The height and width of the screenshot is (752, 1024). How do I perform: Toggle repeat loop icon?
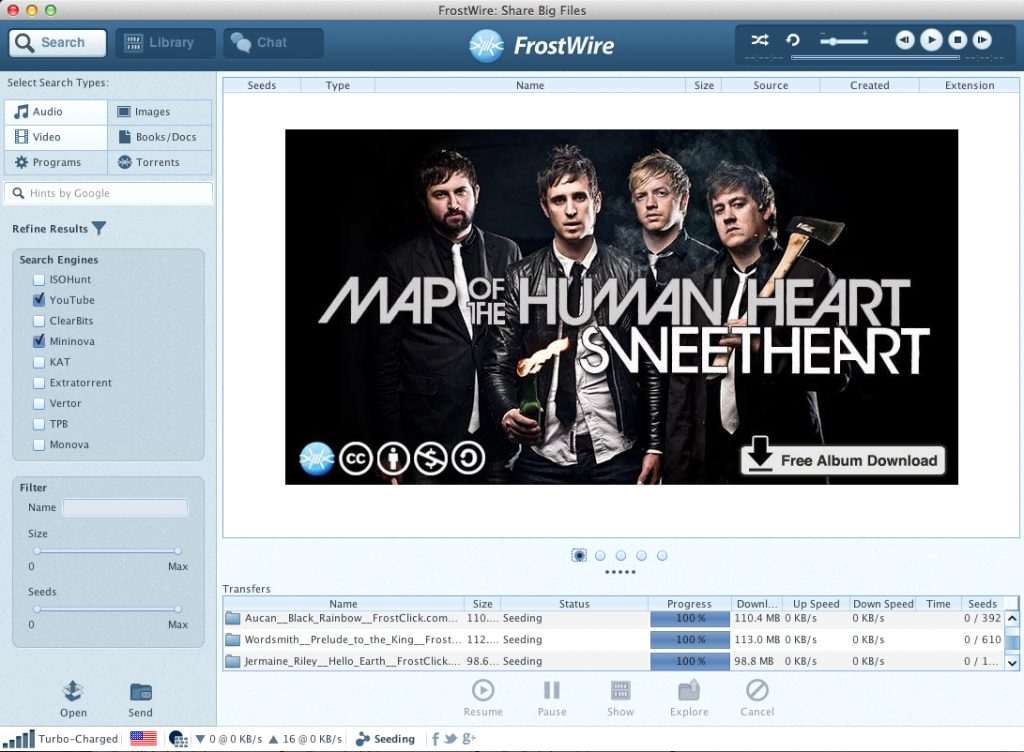click(x=793, y=40)
